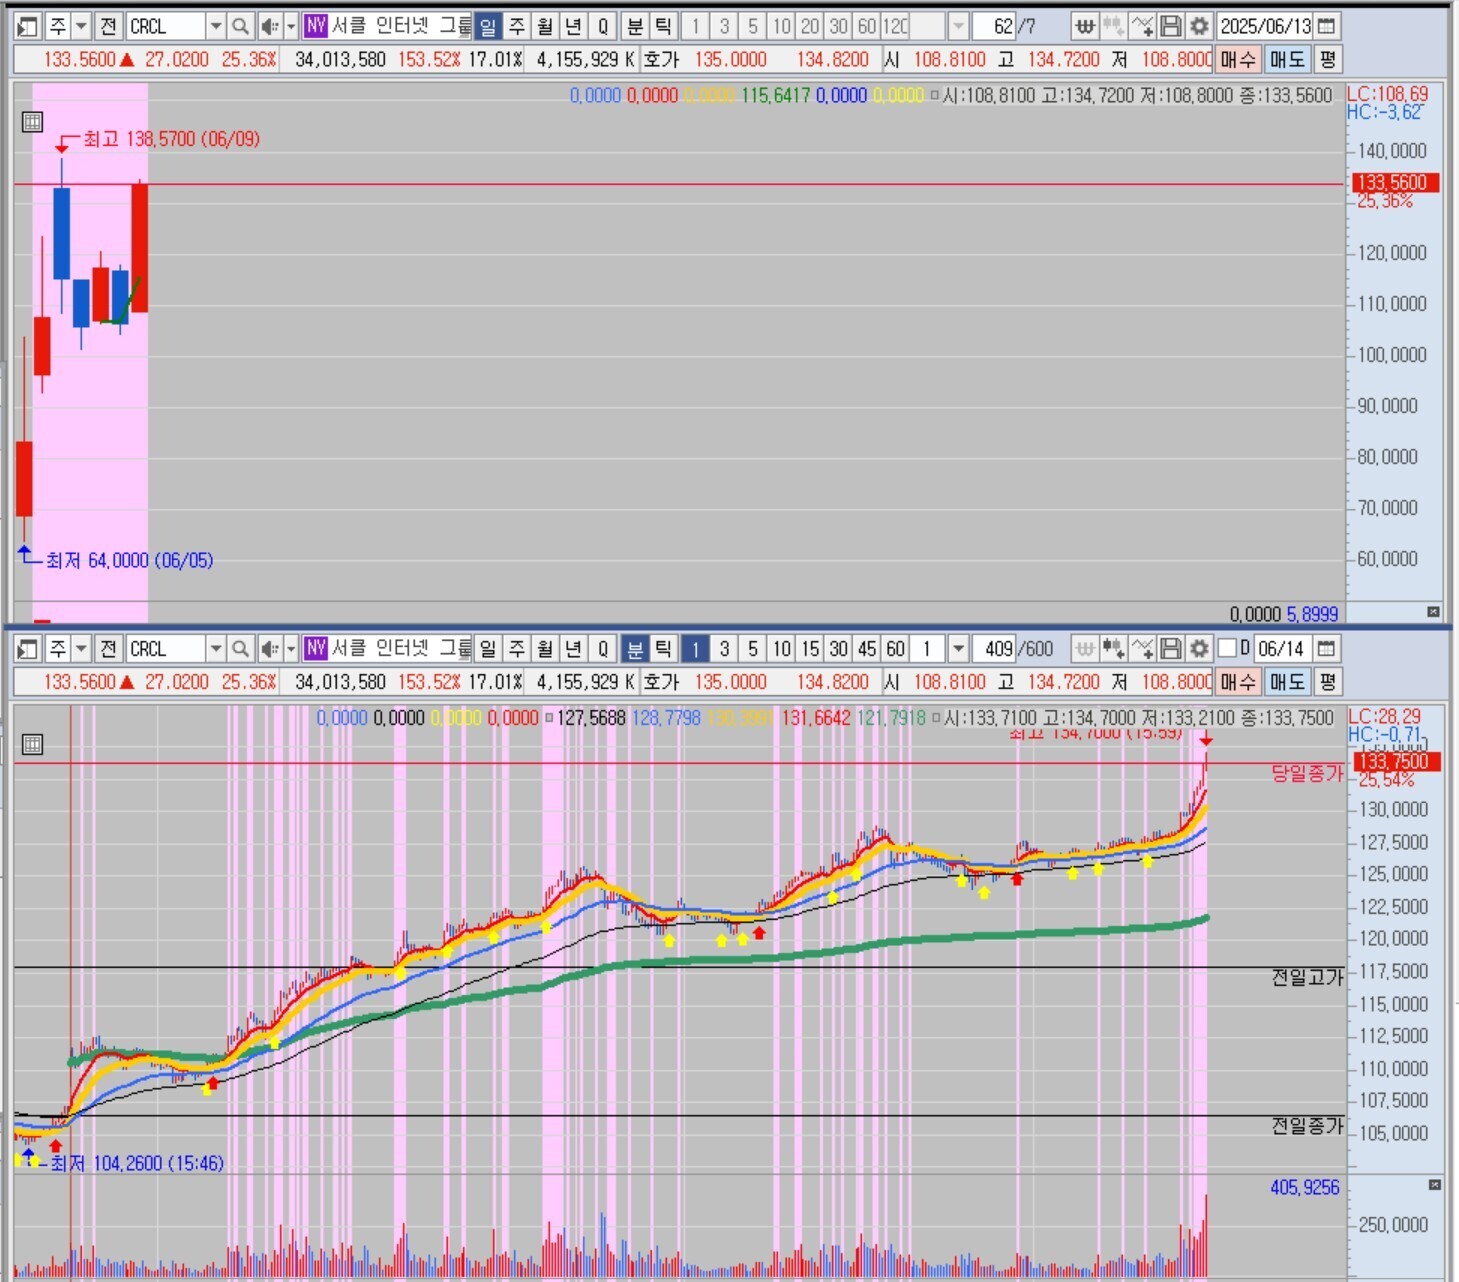Click the stock search magnifier in the top chart
The image size is (1459, 1282).
240,26
